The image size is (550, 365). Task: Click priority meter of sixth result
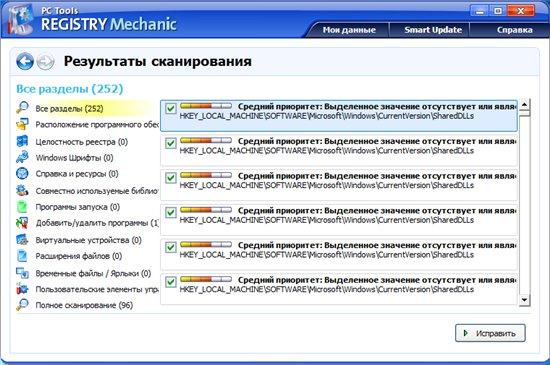206,279
